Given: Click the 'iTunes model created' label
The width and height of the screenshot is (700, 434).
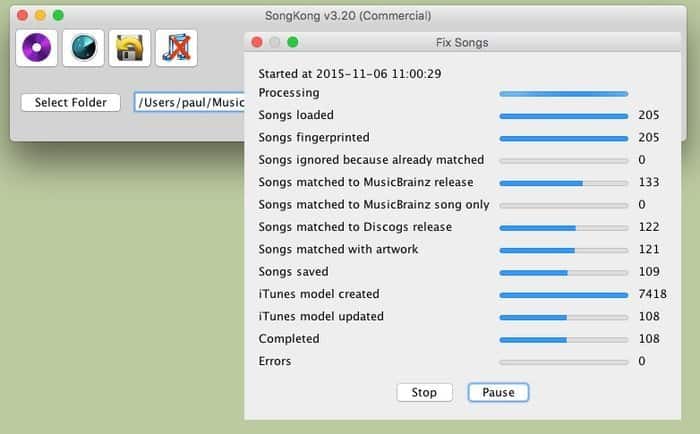Looking at the screenshot, I should coord(319,294).
